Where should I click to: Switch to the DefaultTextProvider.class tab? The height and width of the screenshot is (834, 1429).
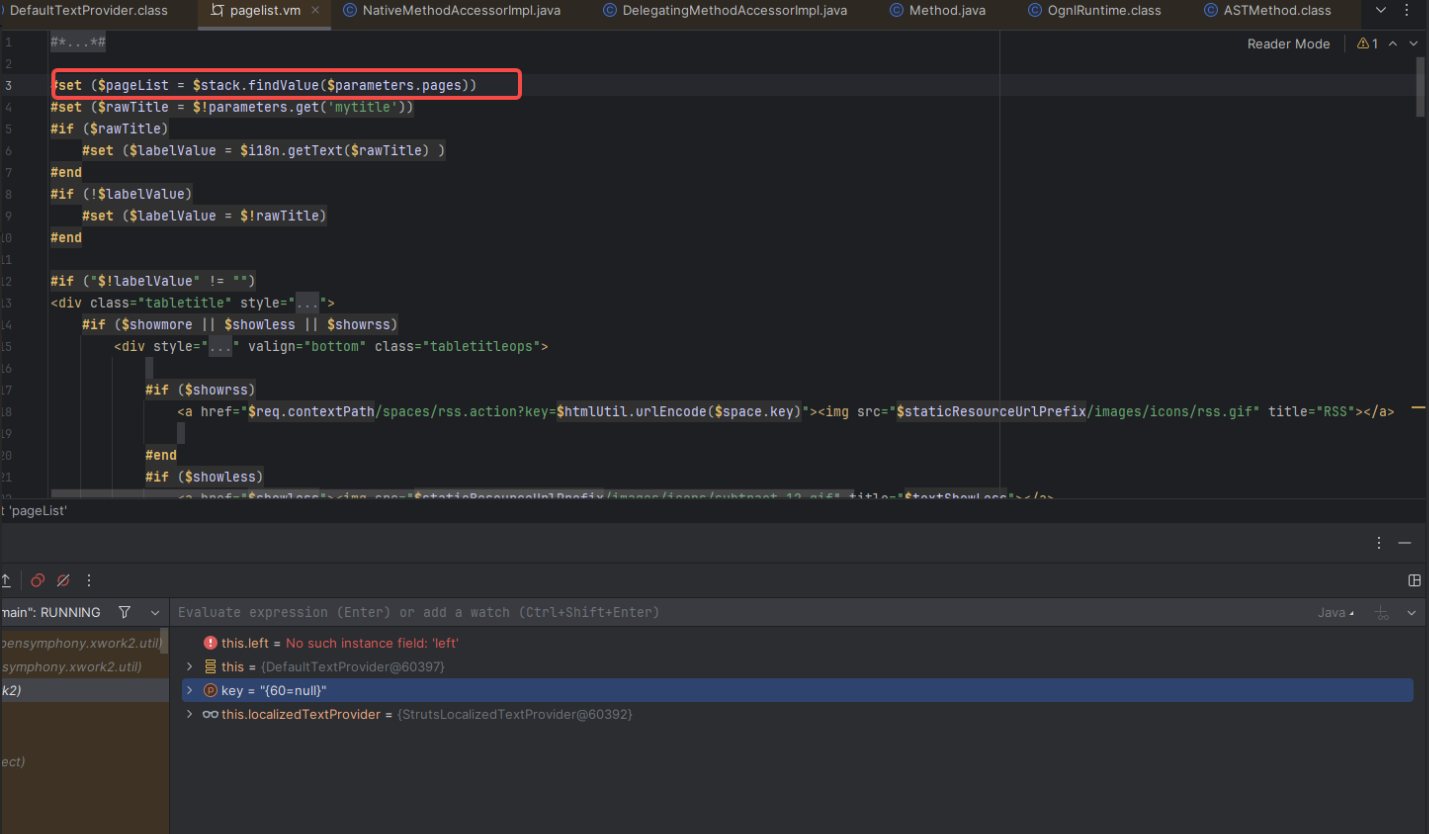point(88,11)
